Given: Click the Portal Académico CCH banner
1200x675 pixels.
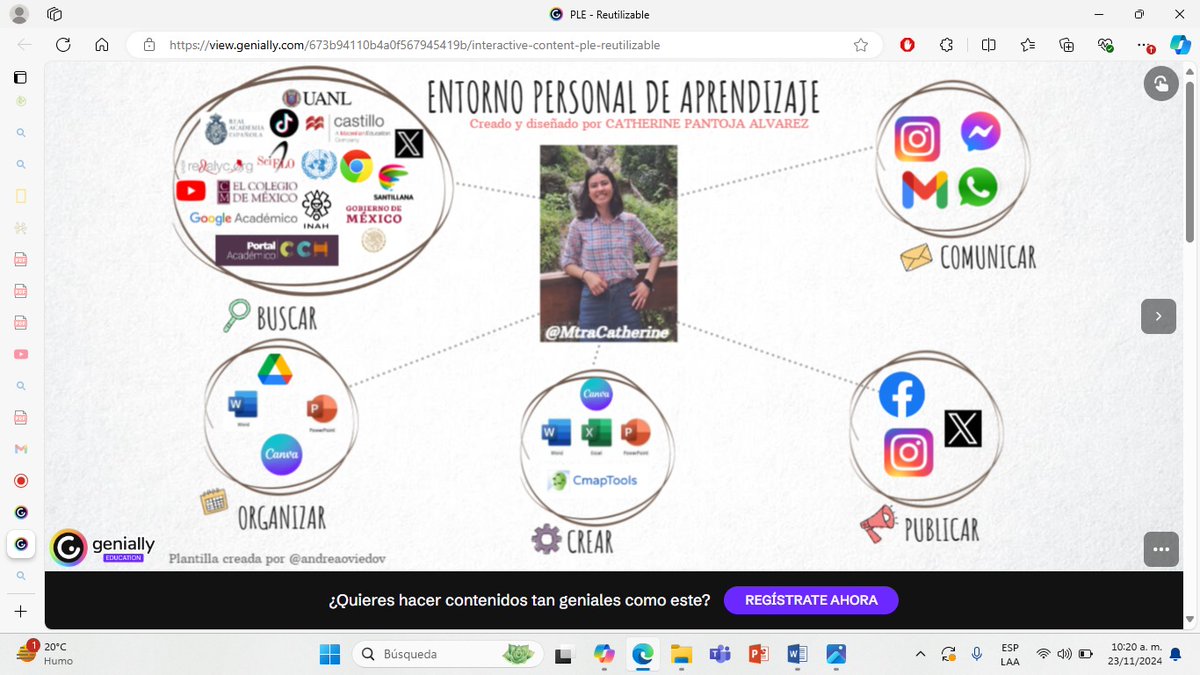Looking at the screenshot, I should click(277, 250).
